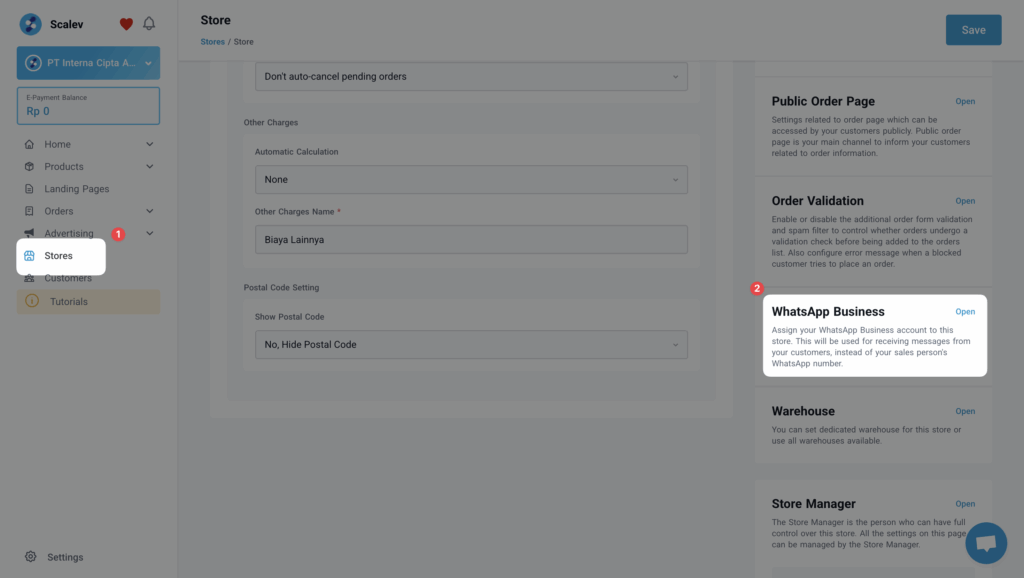The height and width of the screenshot is (578, 1024).
Task: Click the Tutorials info icon
Action: (30, 301)
